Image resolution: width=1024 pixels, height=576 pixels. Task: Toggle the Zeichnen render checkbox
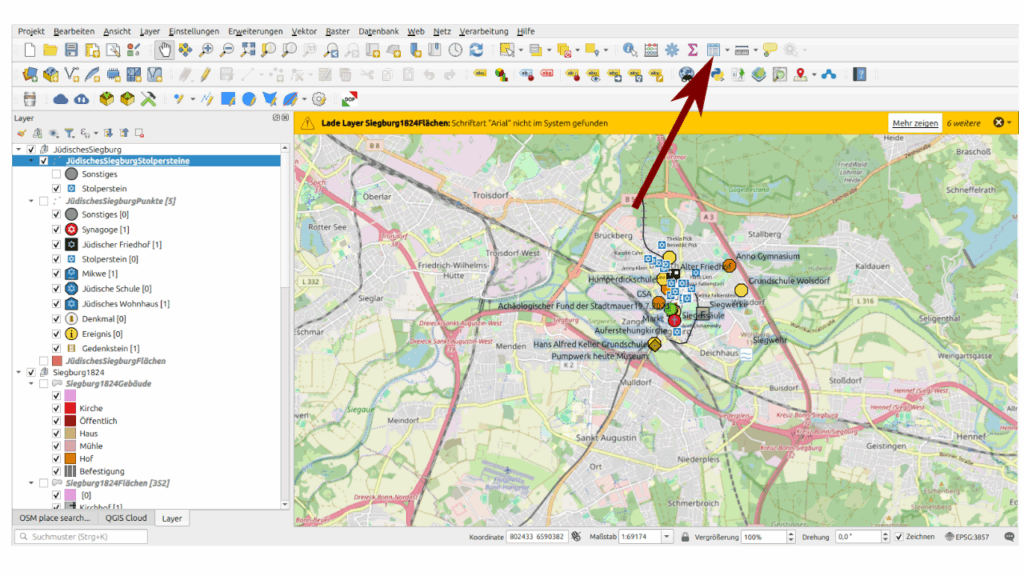coord(898,537)
